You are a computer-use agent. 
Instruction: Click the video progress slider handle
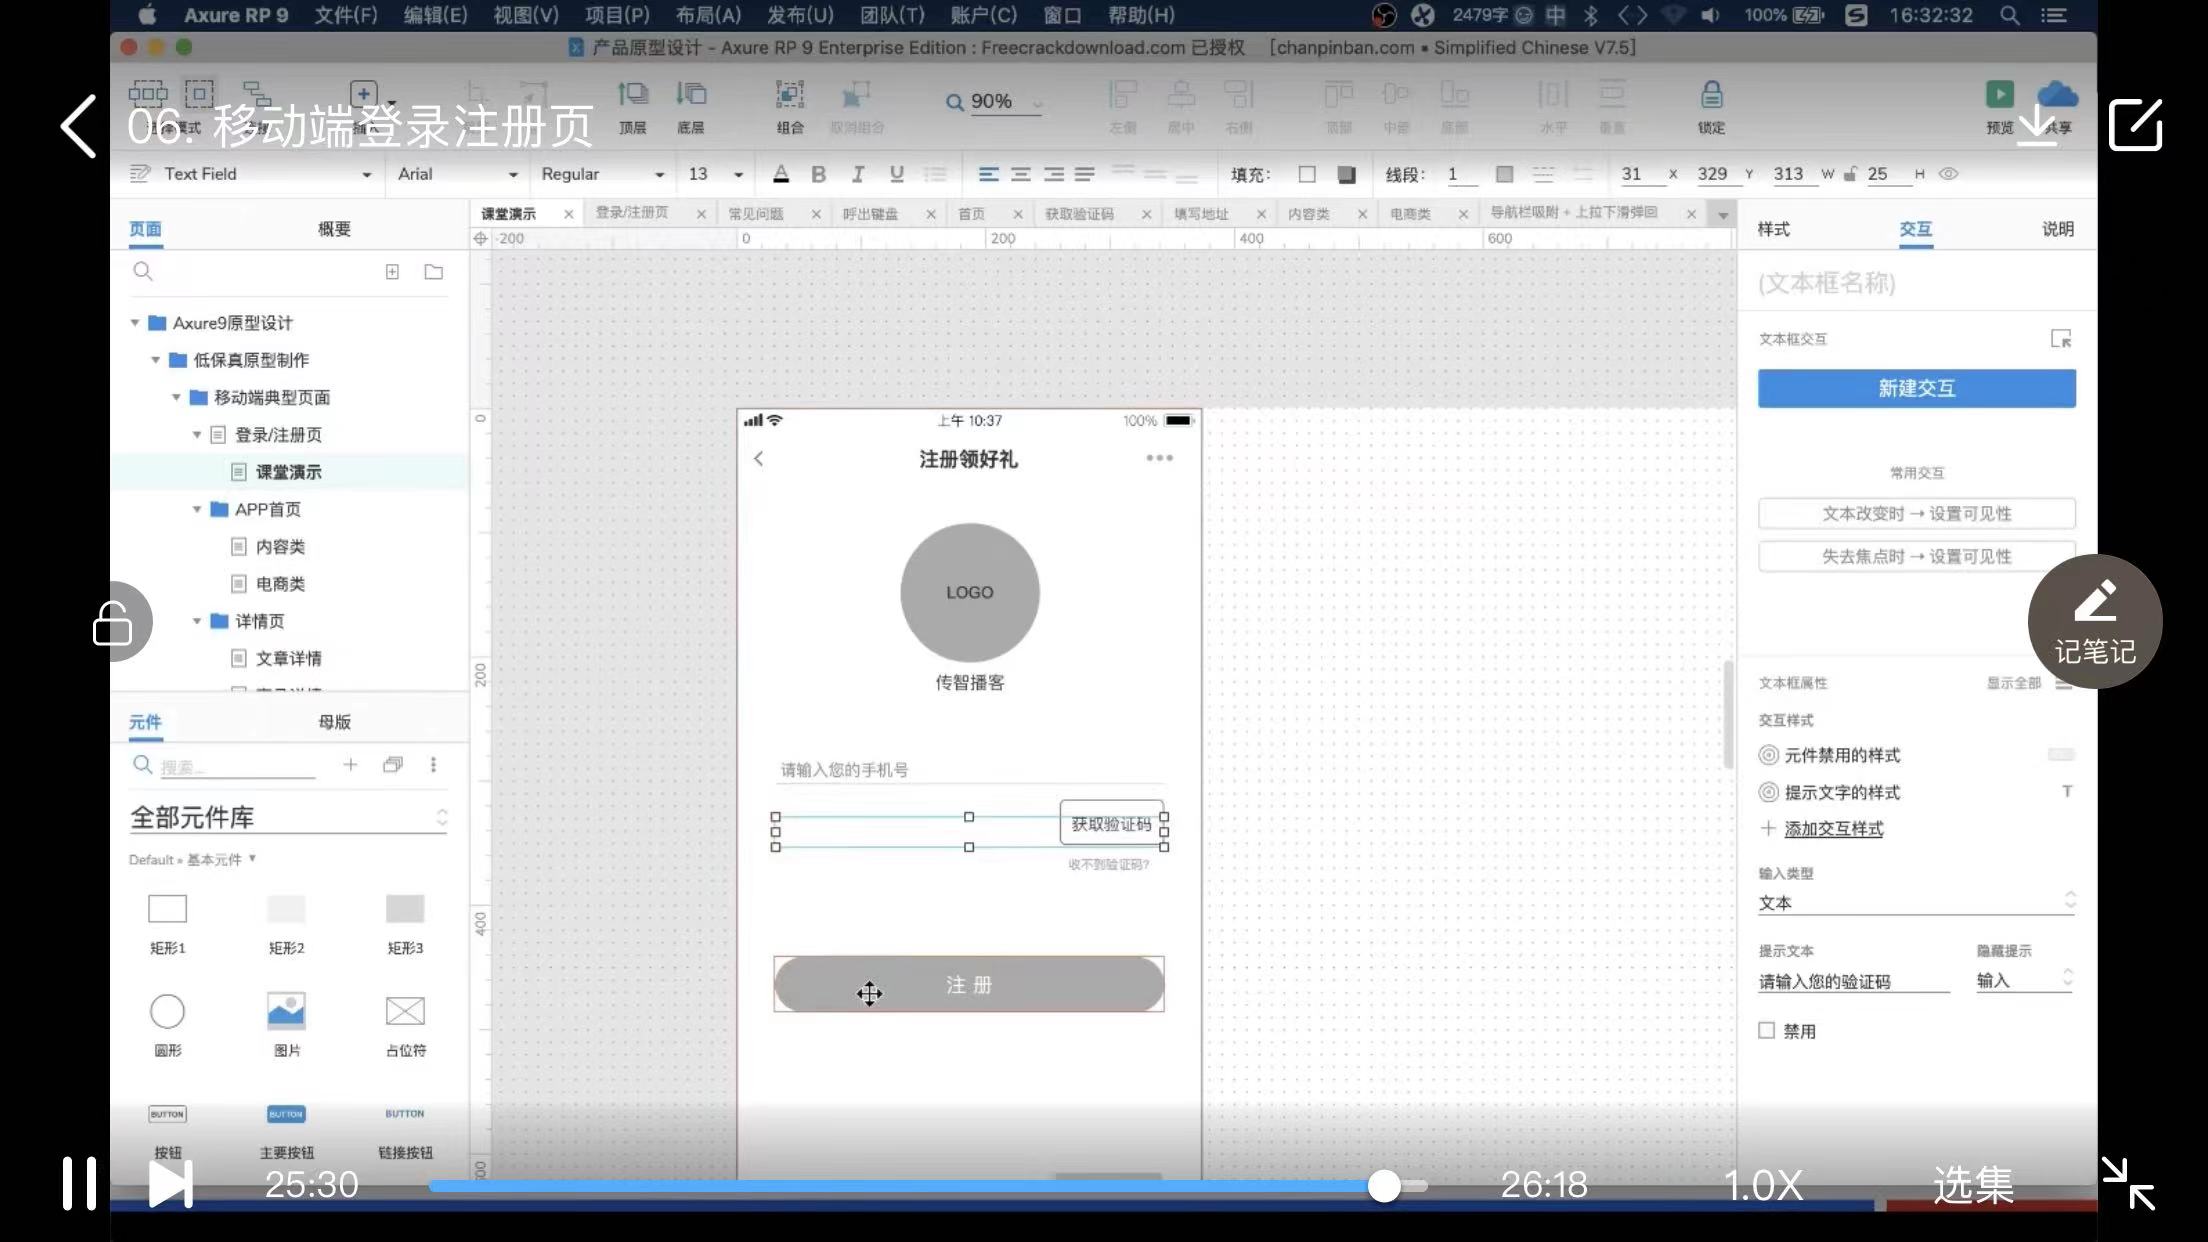pyautogui.click(x=1384, y=1186)
